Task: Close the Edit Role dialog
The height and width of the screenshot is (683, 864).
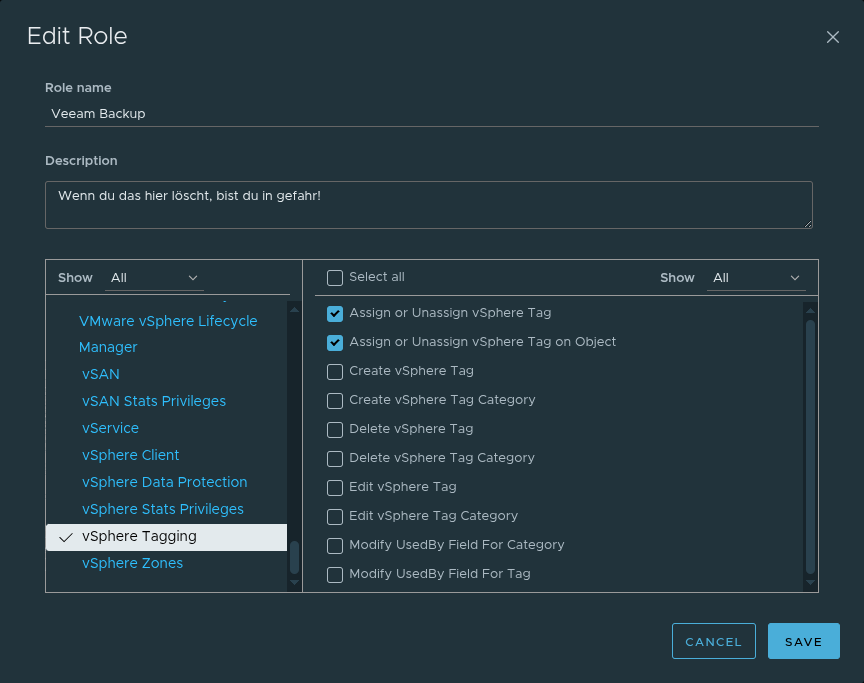Action: [832, 37]
